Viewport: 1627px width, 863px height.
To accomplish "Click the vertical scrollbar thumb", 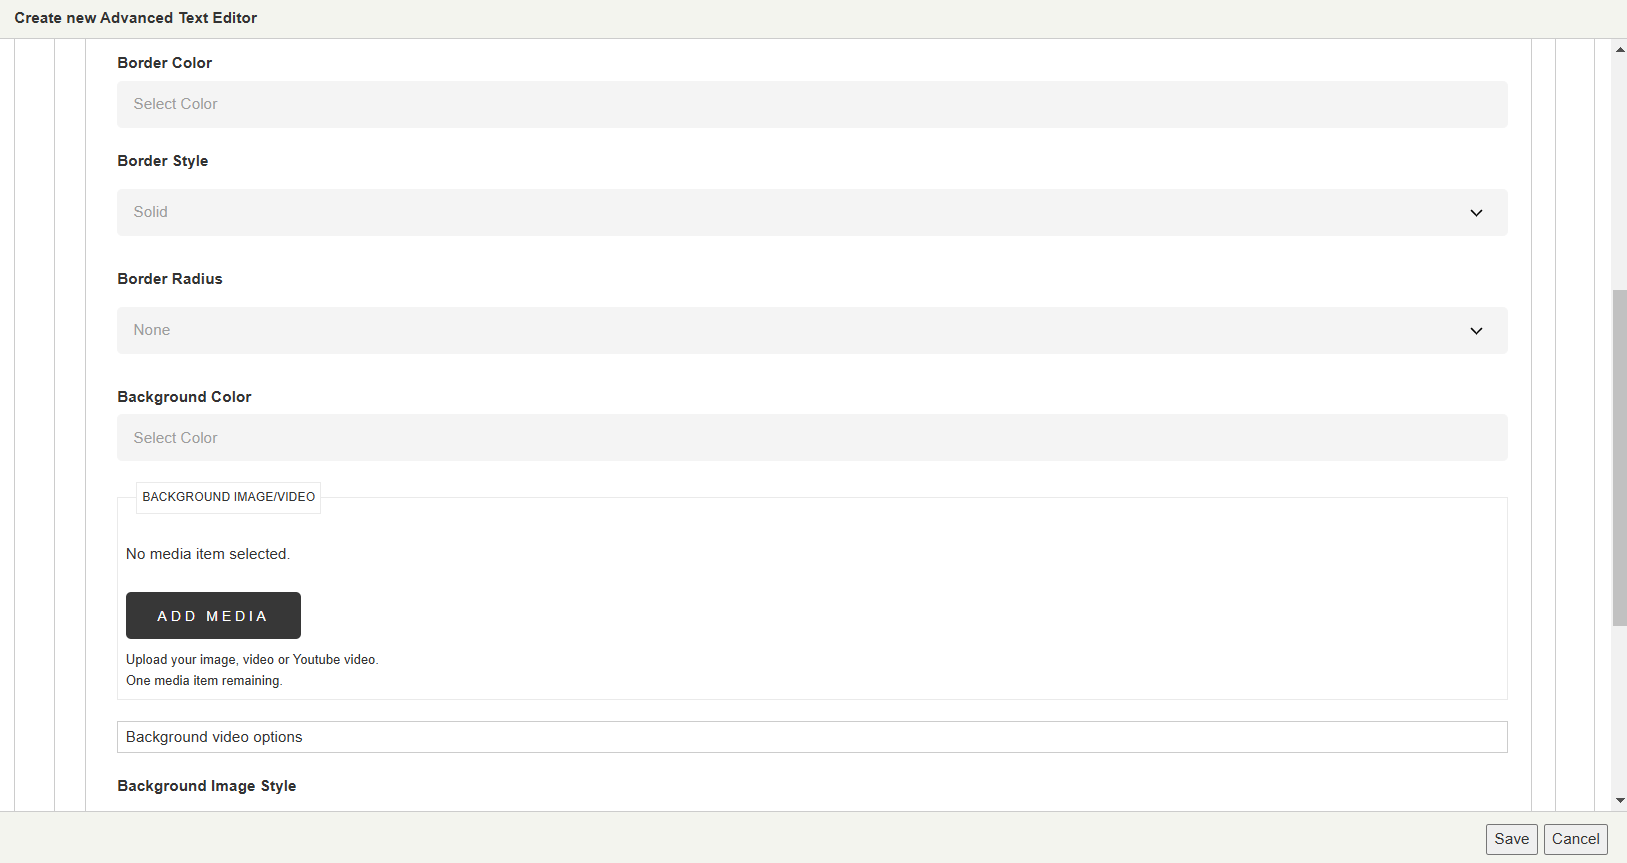I will 1620,458.
